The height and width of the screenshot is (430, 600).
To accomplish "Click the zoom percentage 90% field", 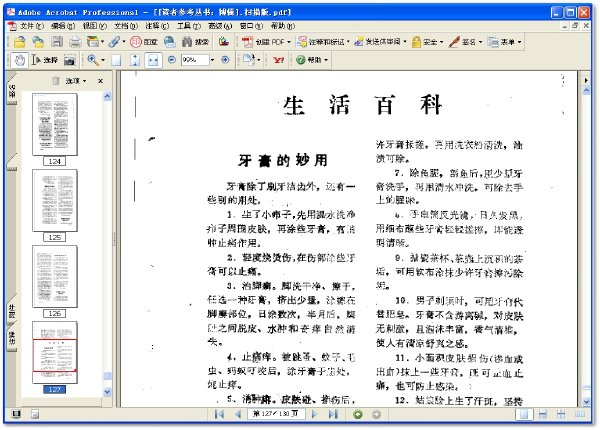I will pyautogui.click(x=195, y=60).
